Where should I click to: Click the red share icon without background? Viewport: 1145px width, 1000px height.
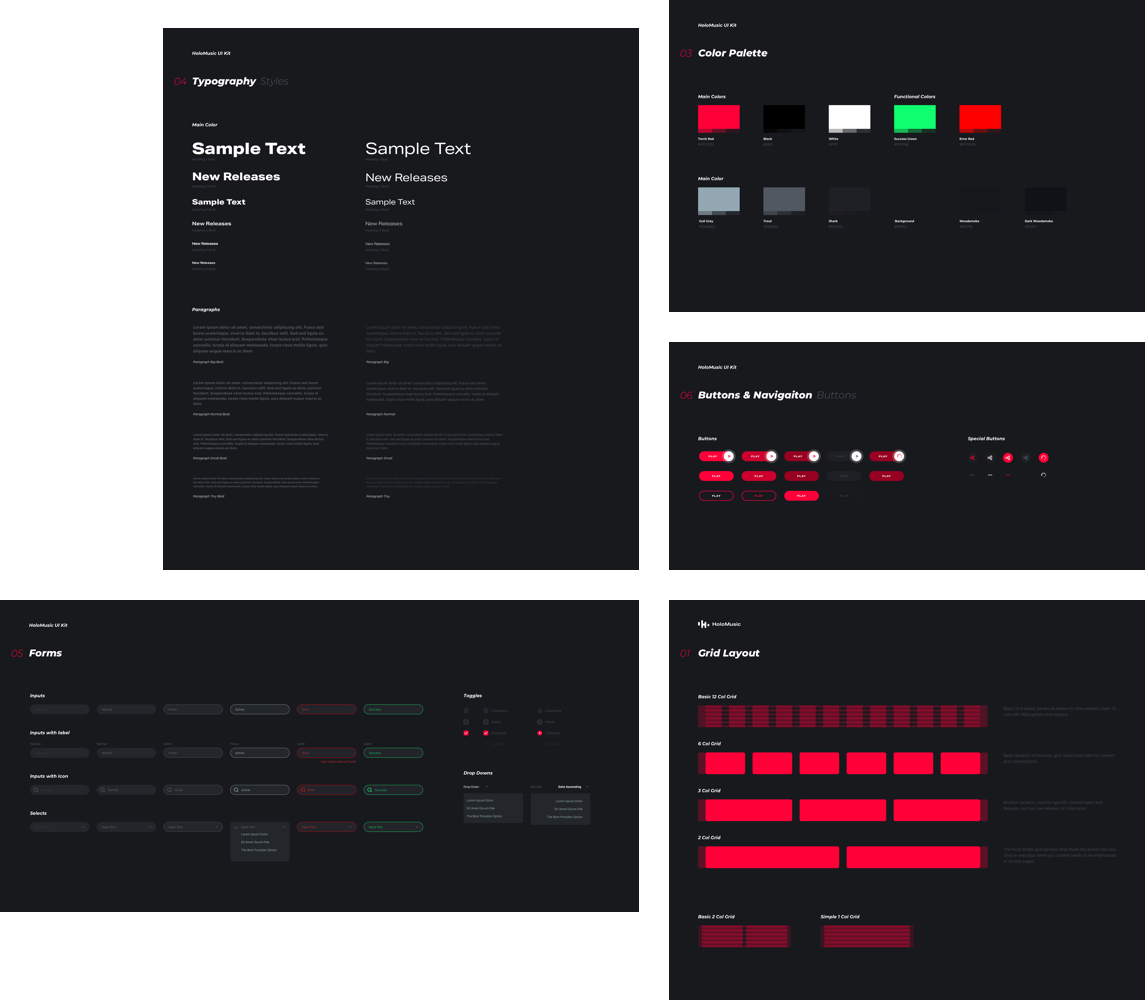pyautogui.click(x=972, y=458)
